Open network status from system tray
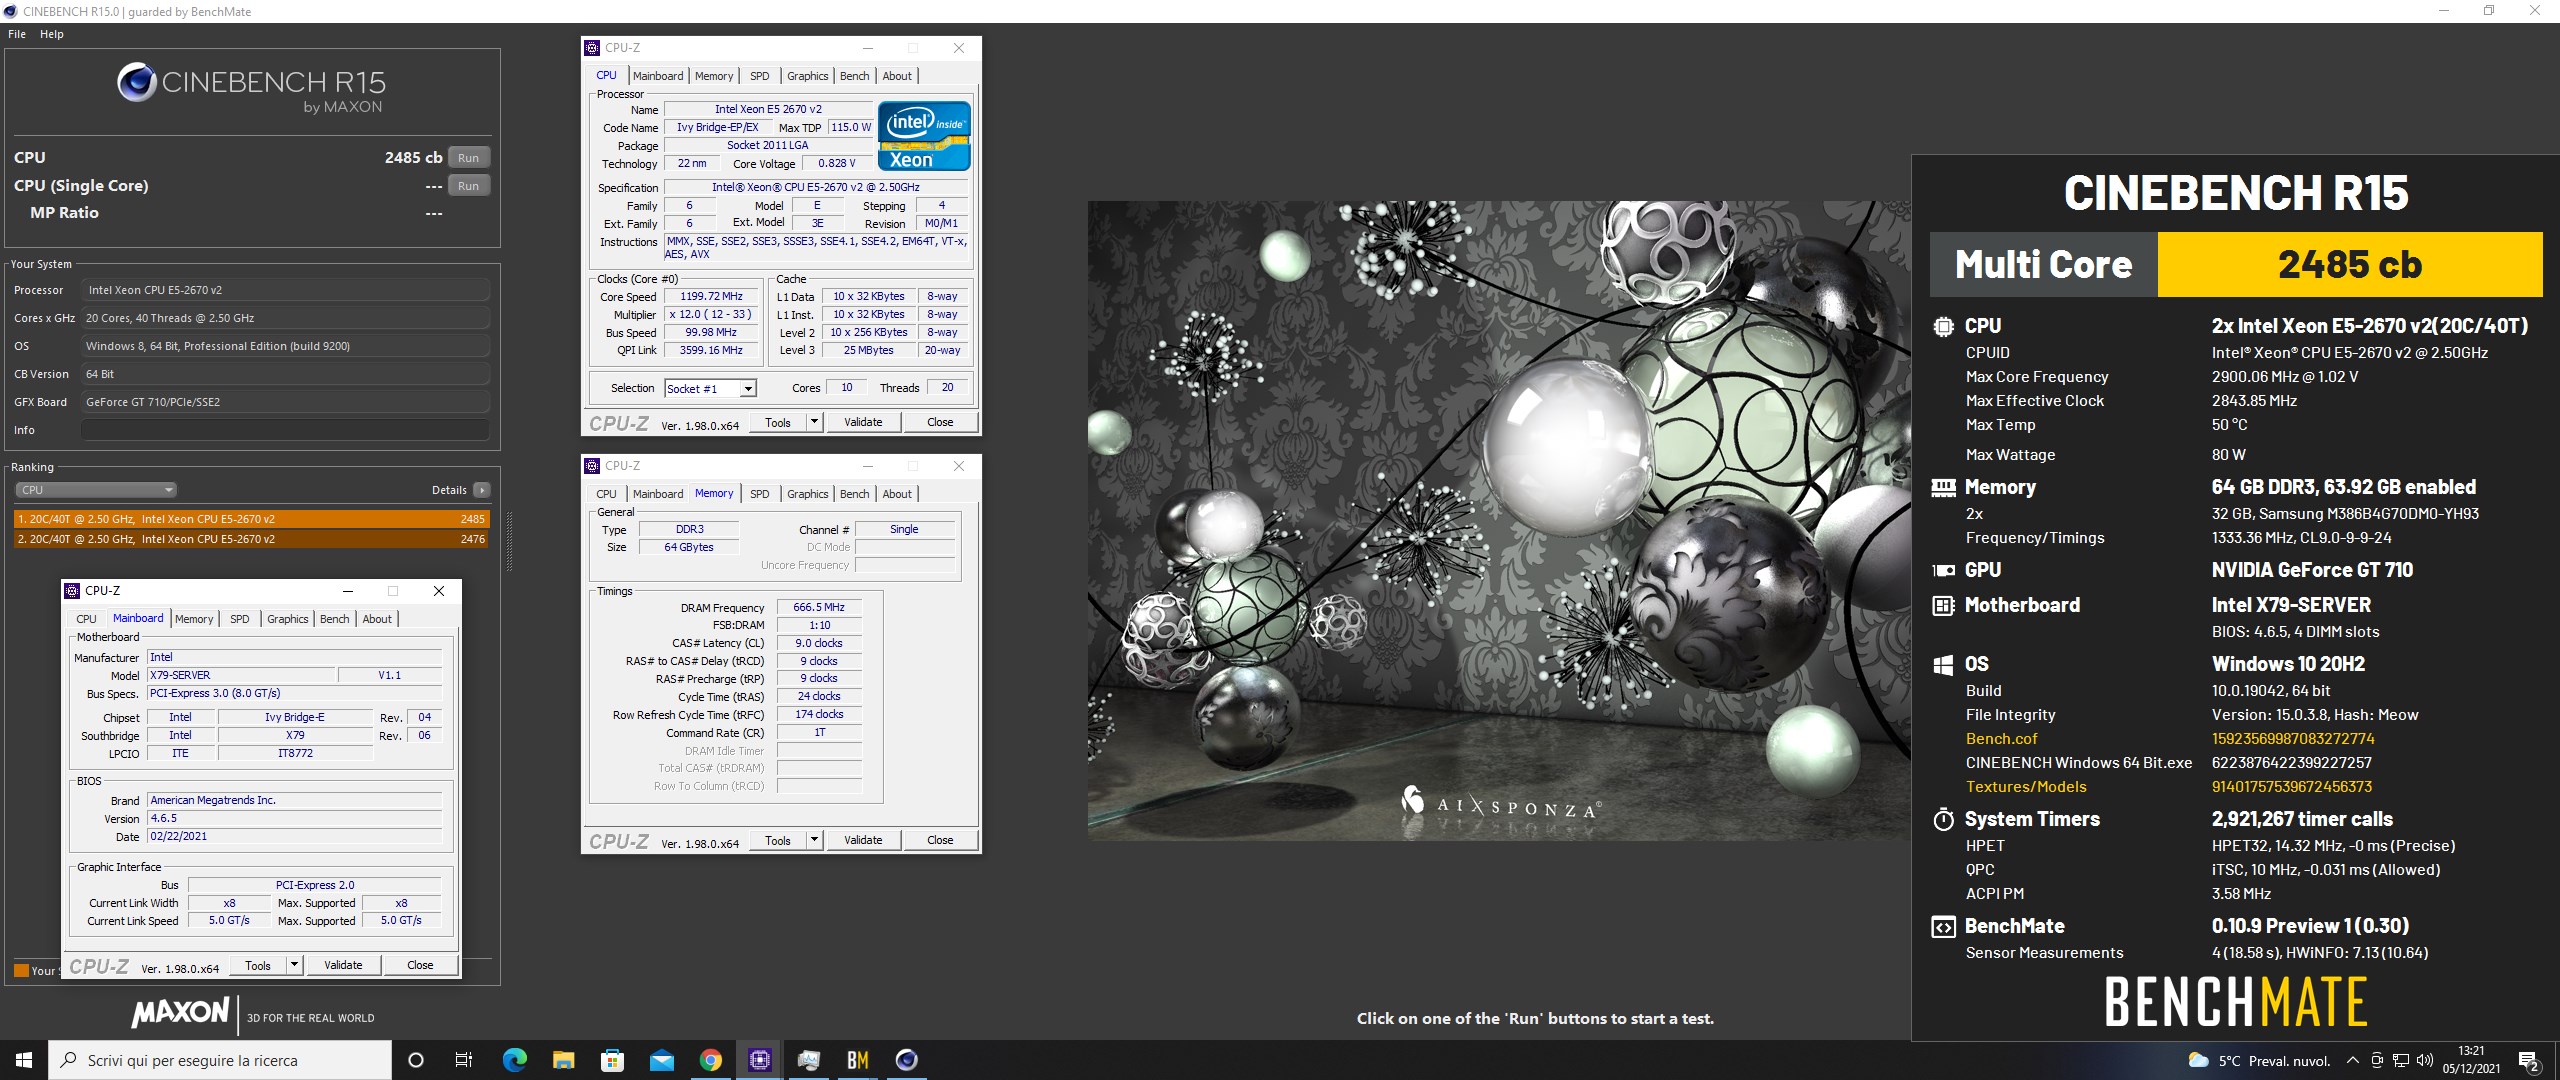The width and height of the screenshot is (2560, 1080). click(2400, 1061)
